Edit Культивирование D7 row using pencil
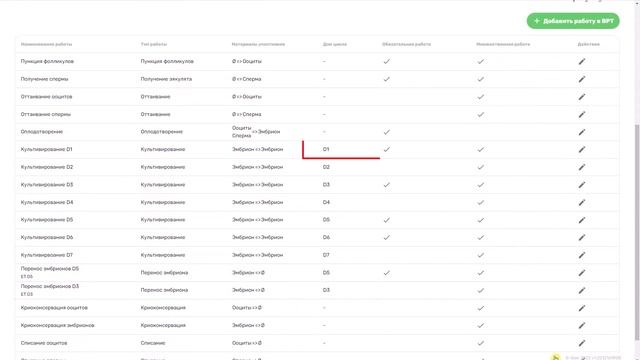This screenshot has width=640, height=360. pos(582,255)
